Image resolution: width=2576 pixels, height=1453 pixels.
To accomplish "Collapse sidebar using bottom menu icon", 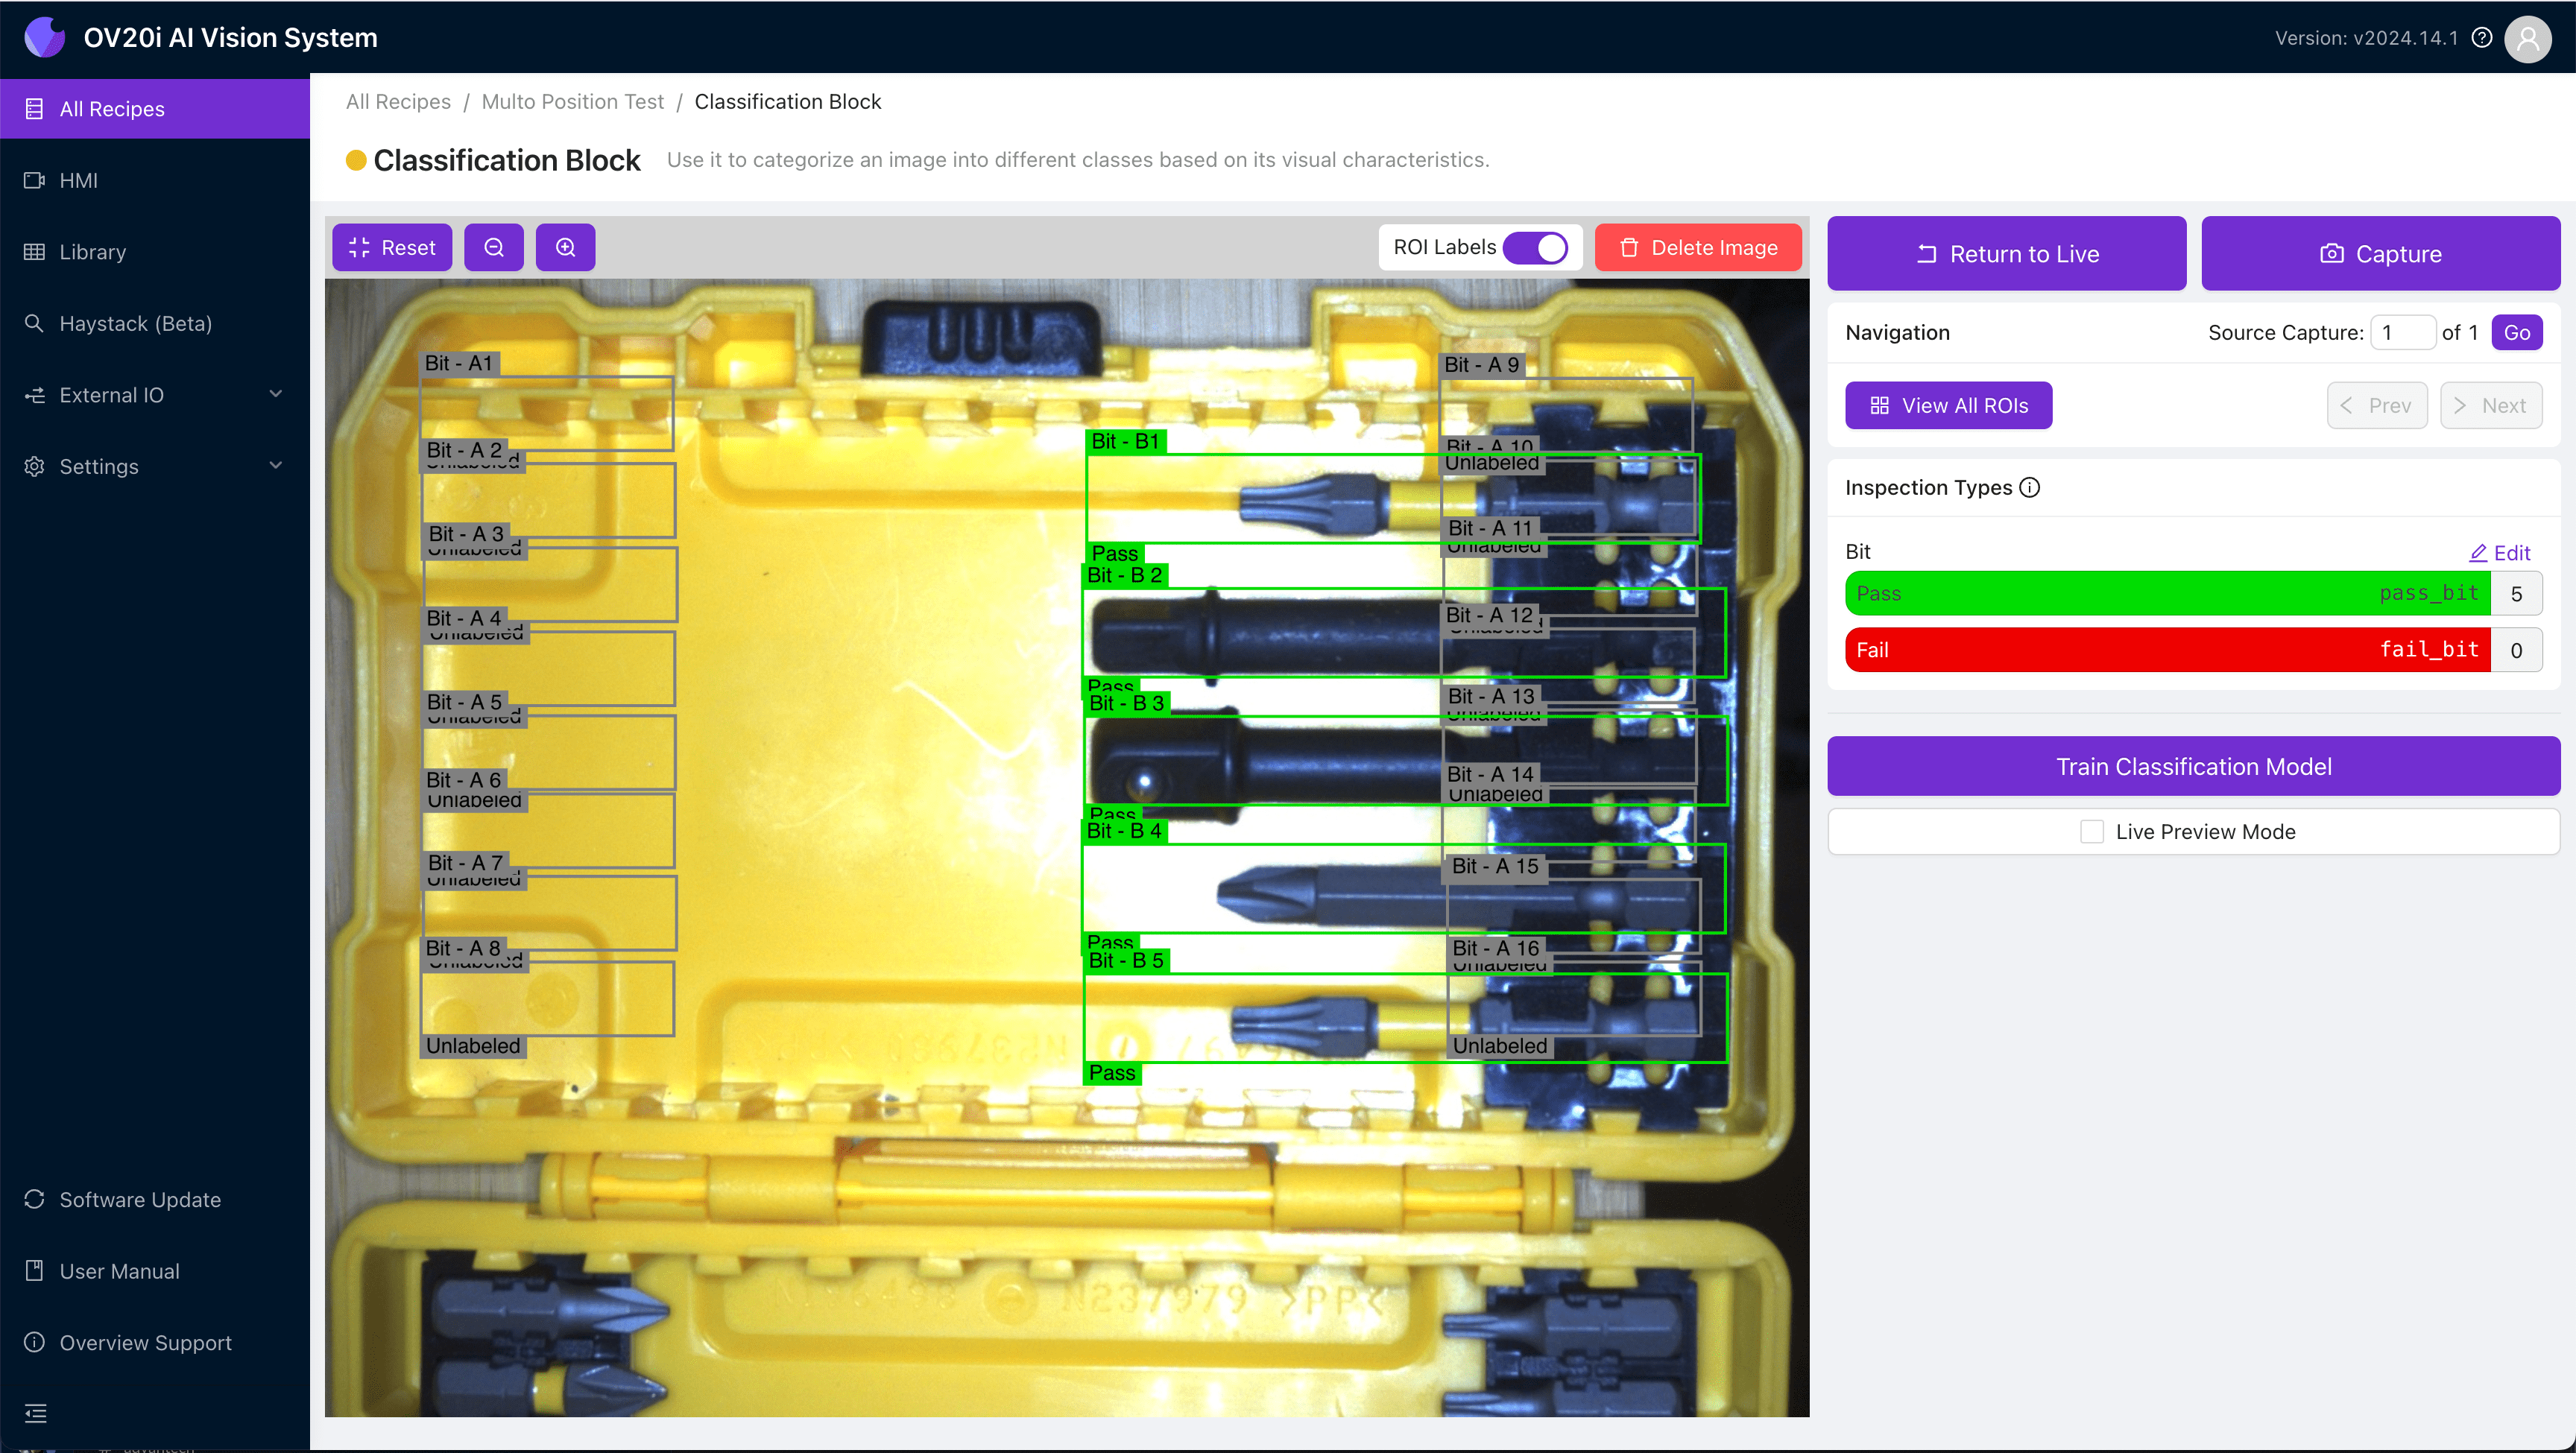I will point(36,1413).
